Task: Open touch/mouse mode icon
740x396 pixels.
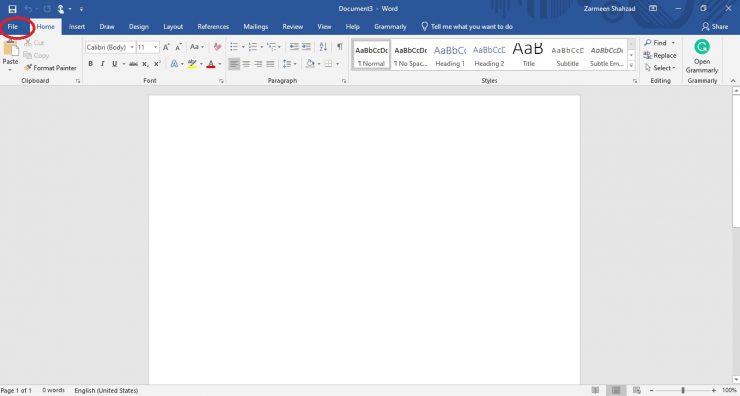Action: click(x=61, y=8)
